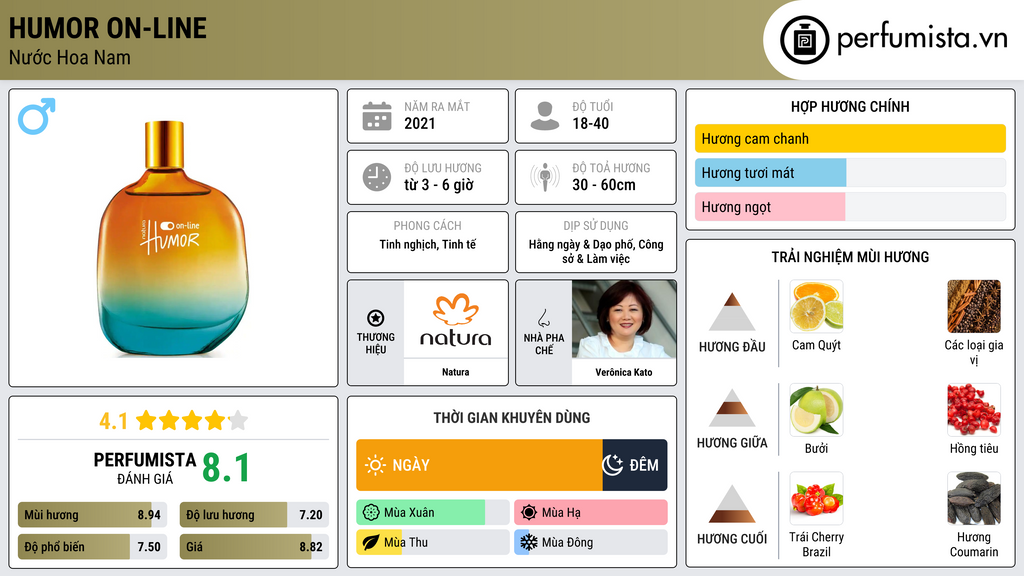Image resolution: width=1024 pixels, height=576 pixels.
Task: Click the Nước Hoa Nam subtitle
Action: [x=70, y=57]
